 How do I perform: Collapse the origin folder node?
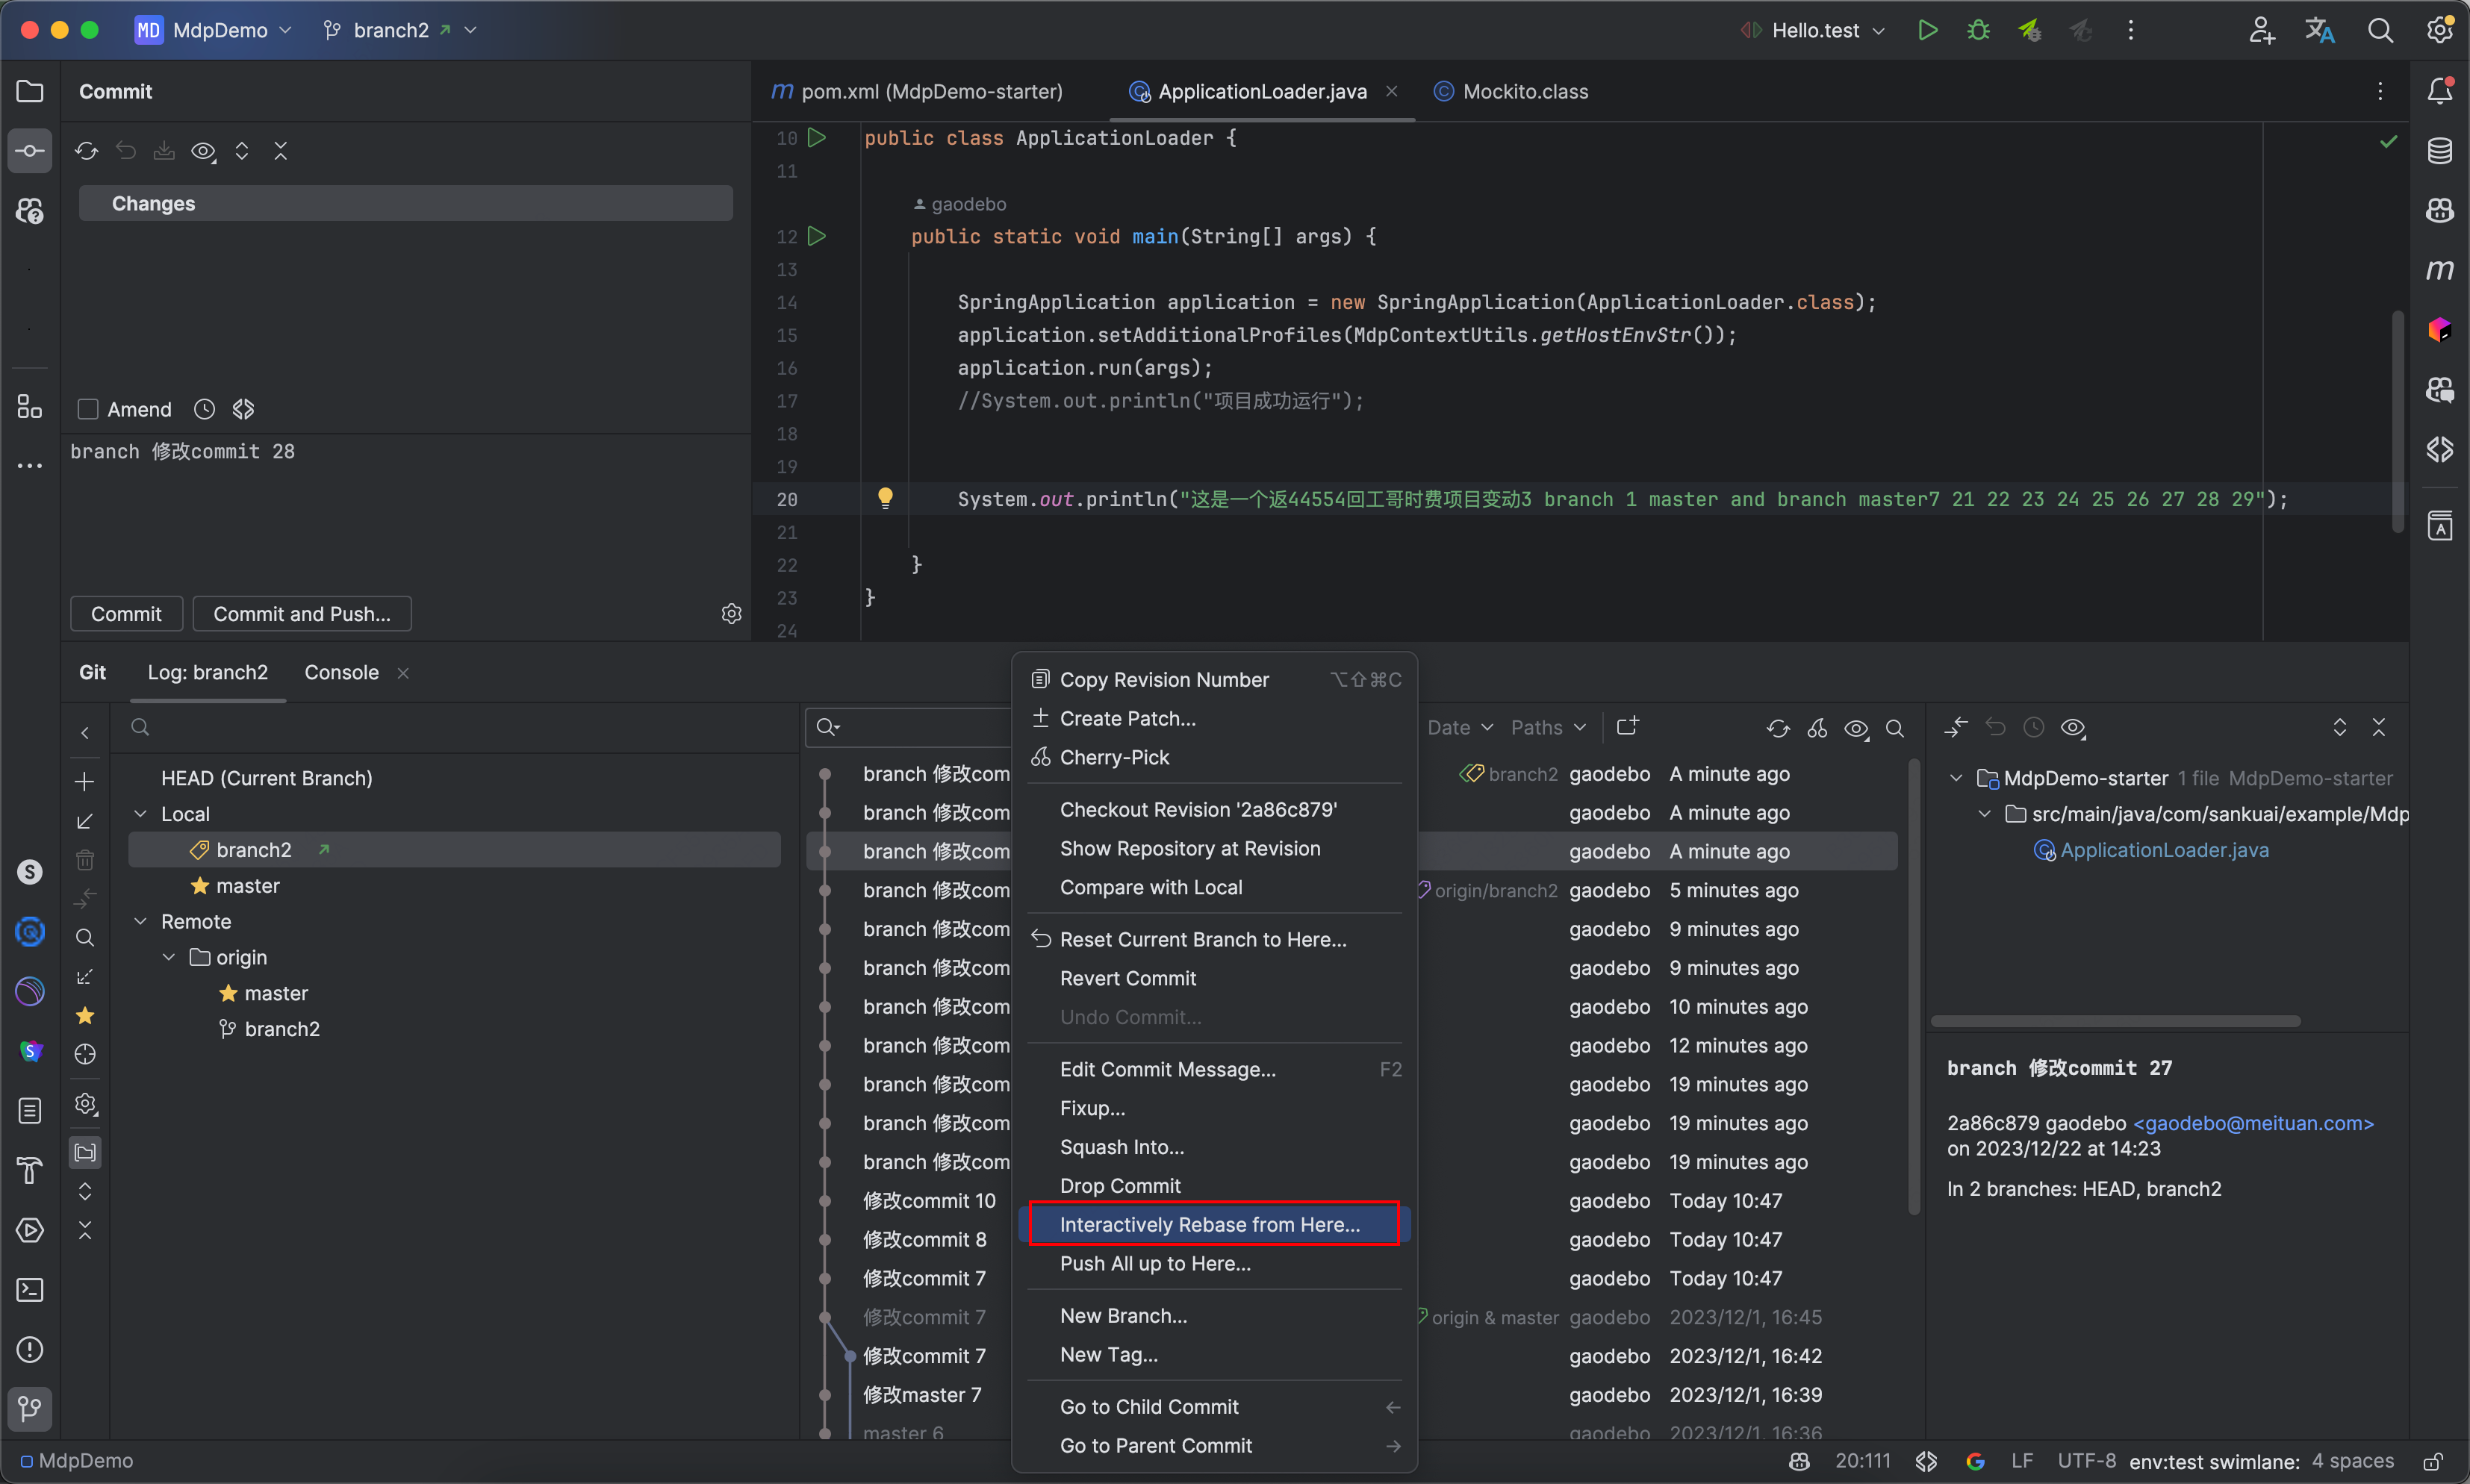point(169,957)
